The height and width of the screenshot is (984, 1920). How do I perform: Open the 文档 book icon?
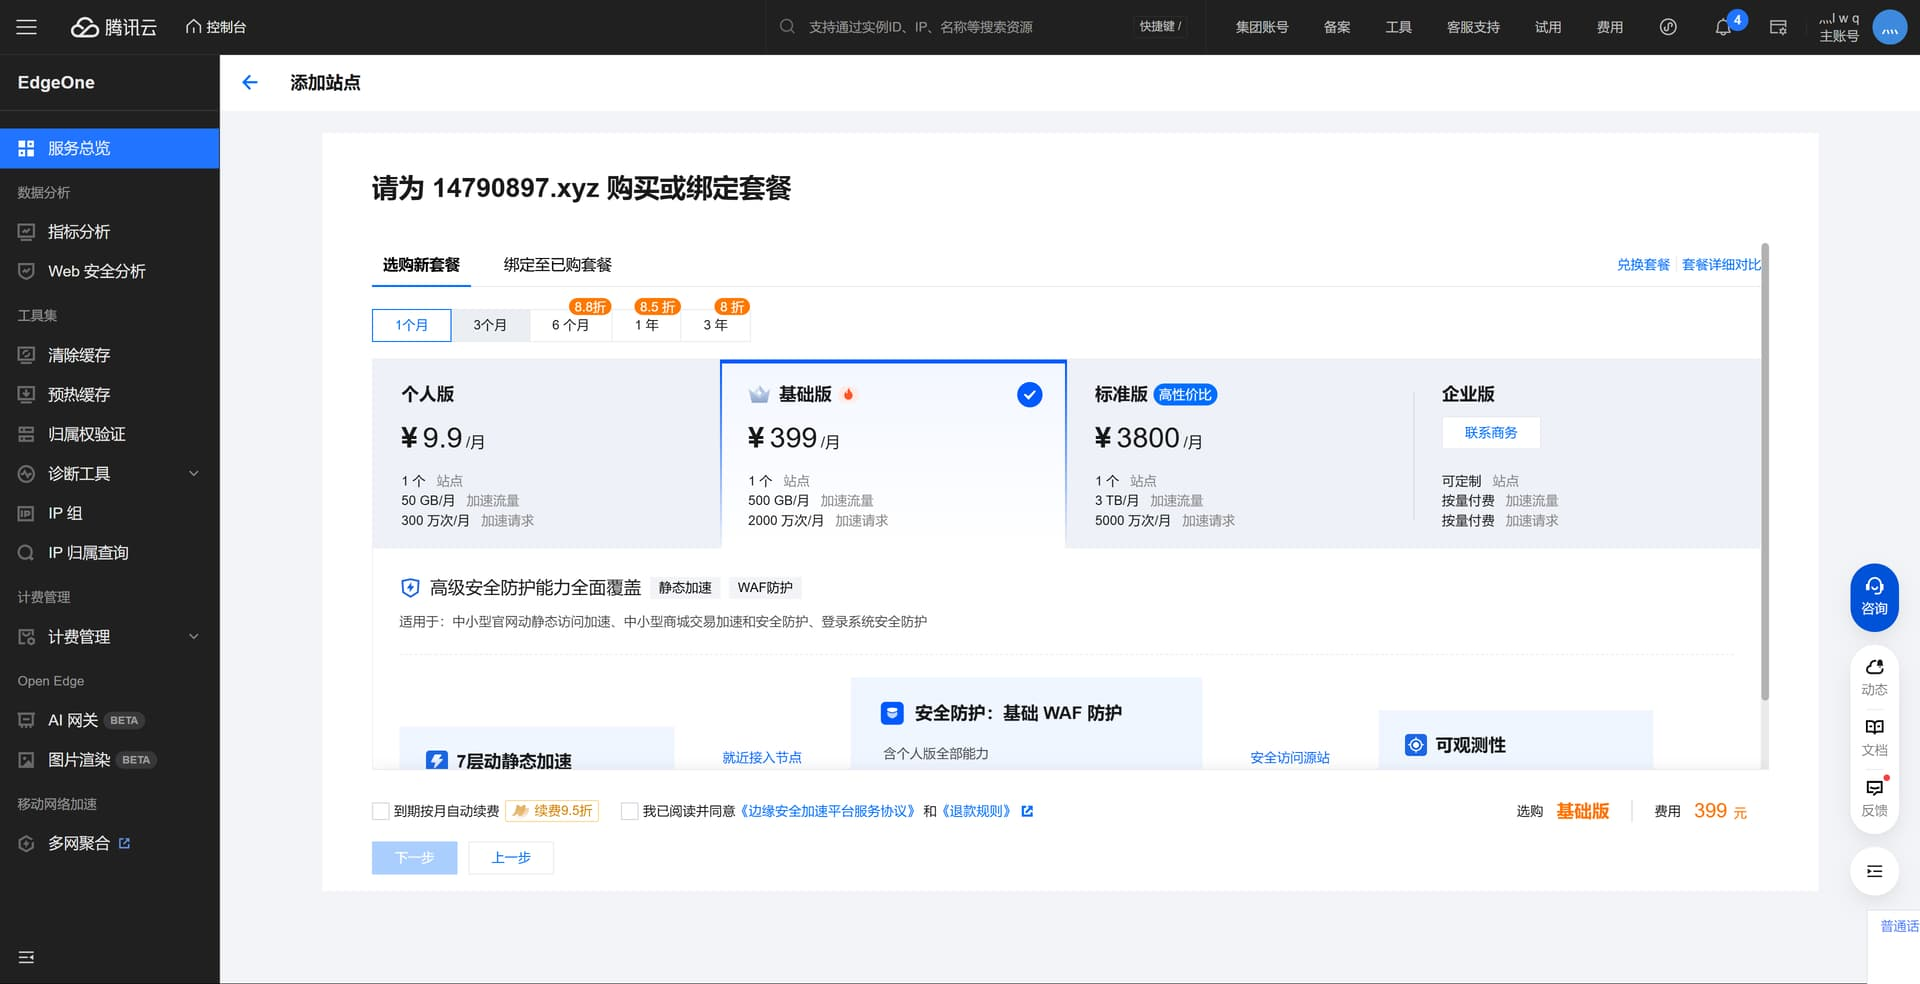[1874, 736]
